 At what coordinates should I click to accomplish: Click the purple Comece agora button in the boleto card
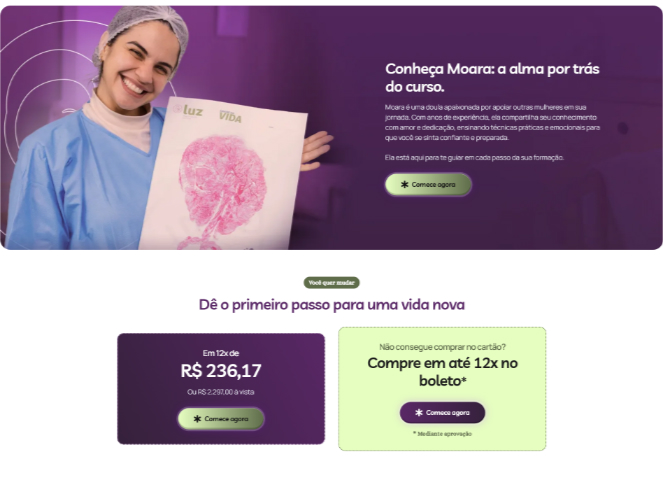click(442, 412)
